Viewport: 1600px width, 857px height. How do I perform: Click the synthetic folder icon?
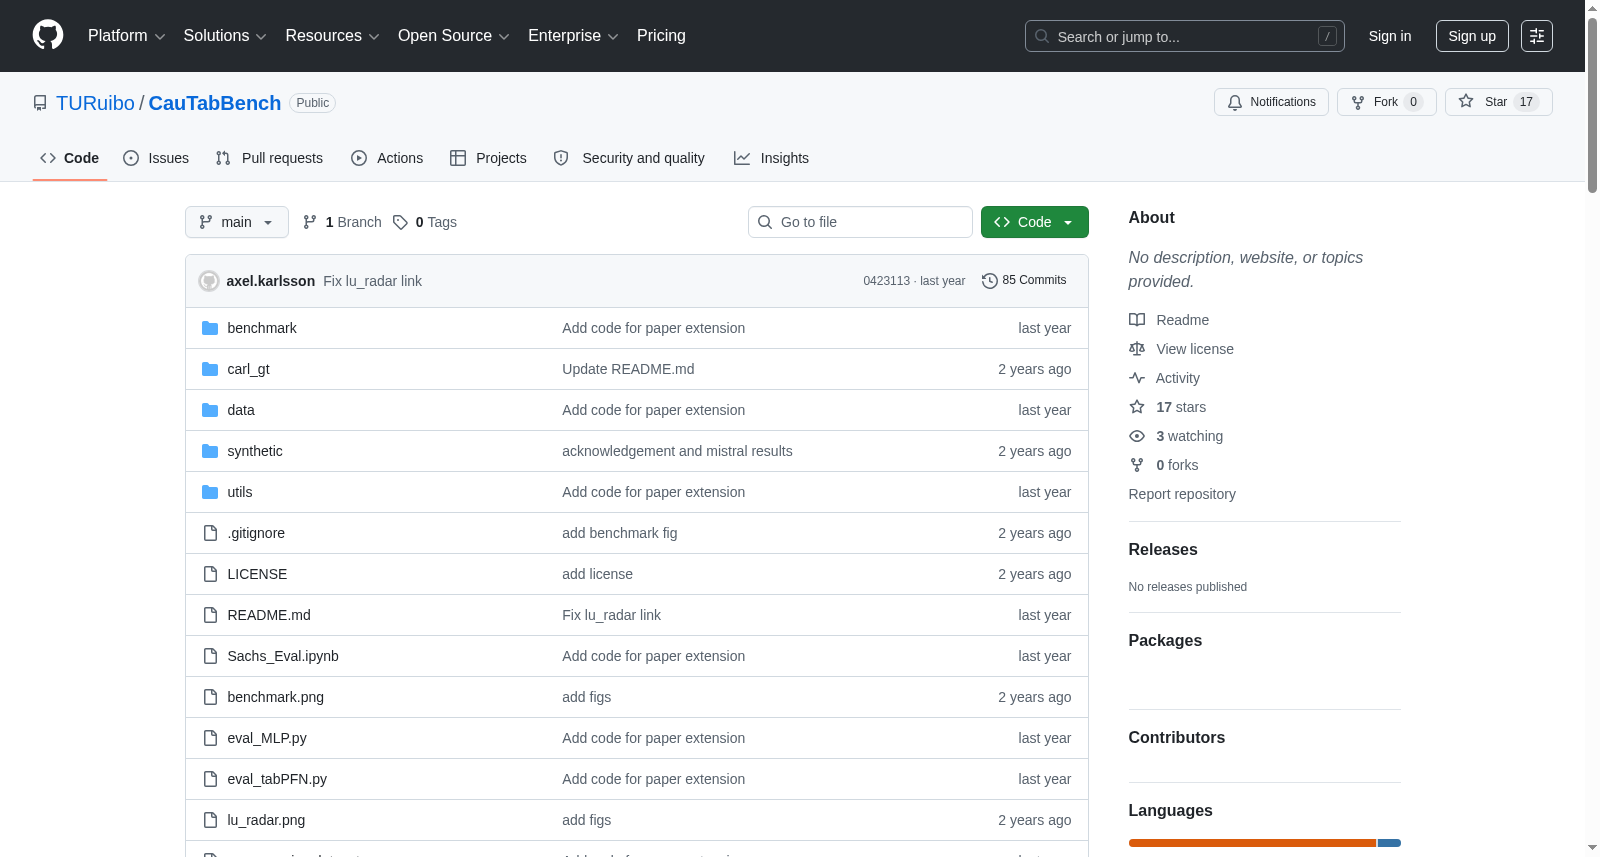210,451
